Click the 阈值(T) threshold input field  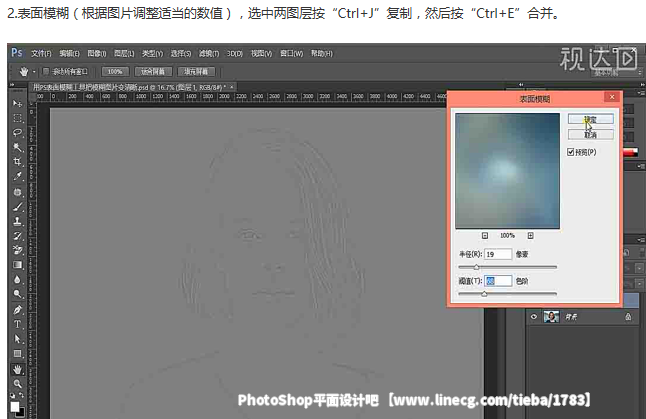(x=498, y=281)
